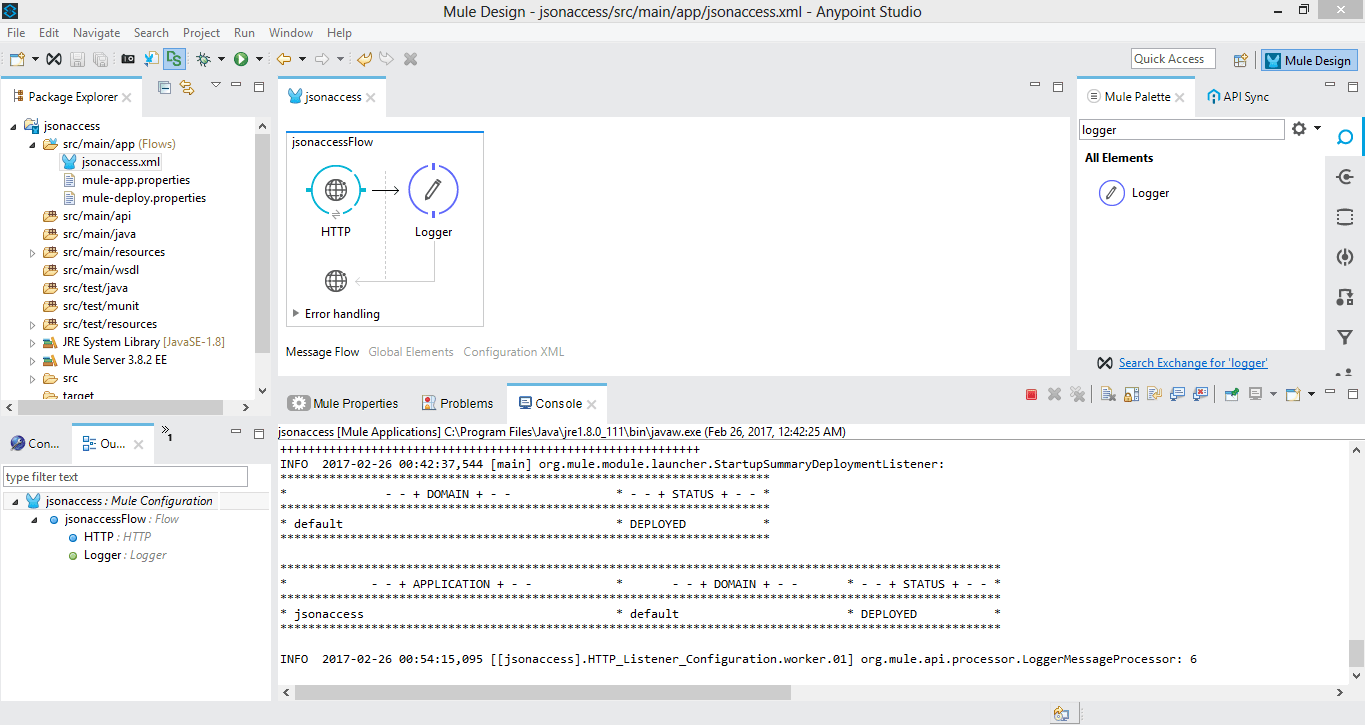Image resolution: width=1365 pixels, height=725 pixels.
Task: Select the Filters funnel palette icon
Action: coord(1345,337)
